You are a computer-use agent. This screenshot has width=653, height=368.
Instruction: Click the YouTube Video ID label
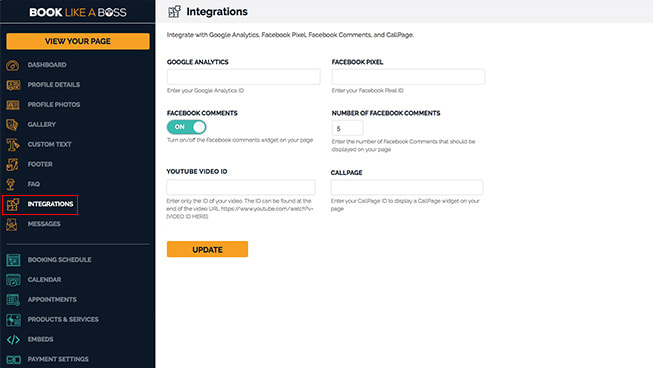197,172
